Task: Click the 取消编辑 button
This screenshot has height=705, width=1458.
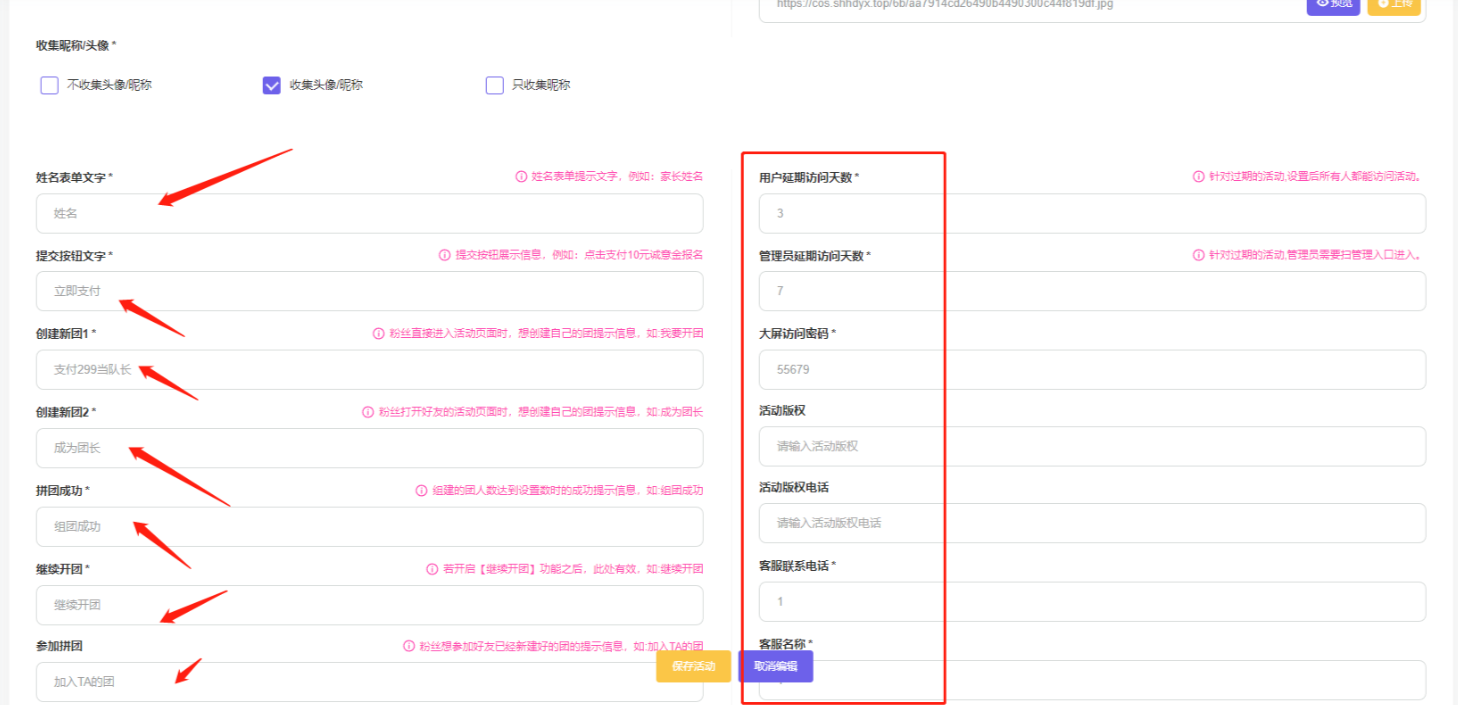Action: 775,666
